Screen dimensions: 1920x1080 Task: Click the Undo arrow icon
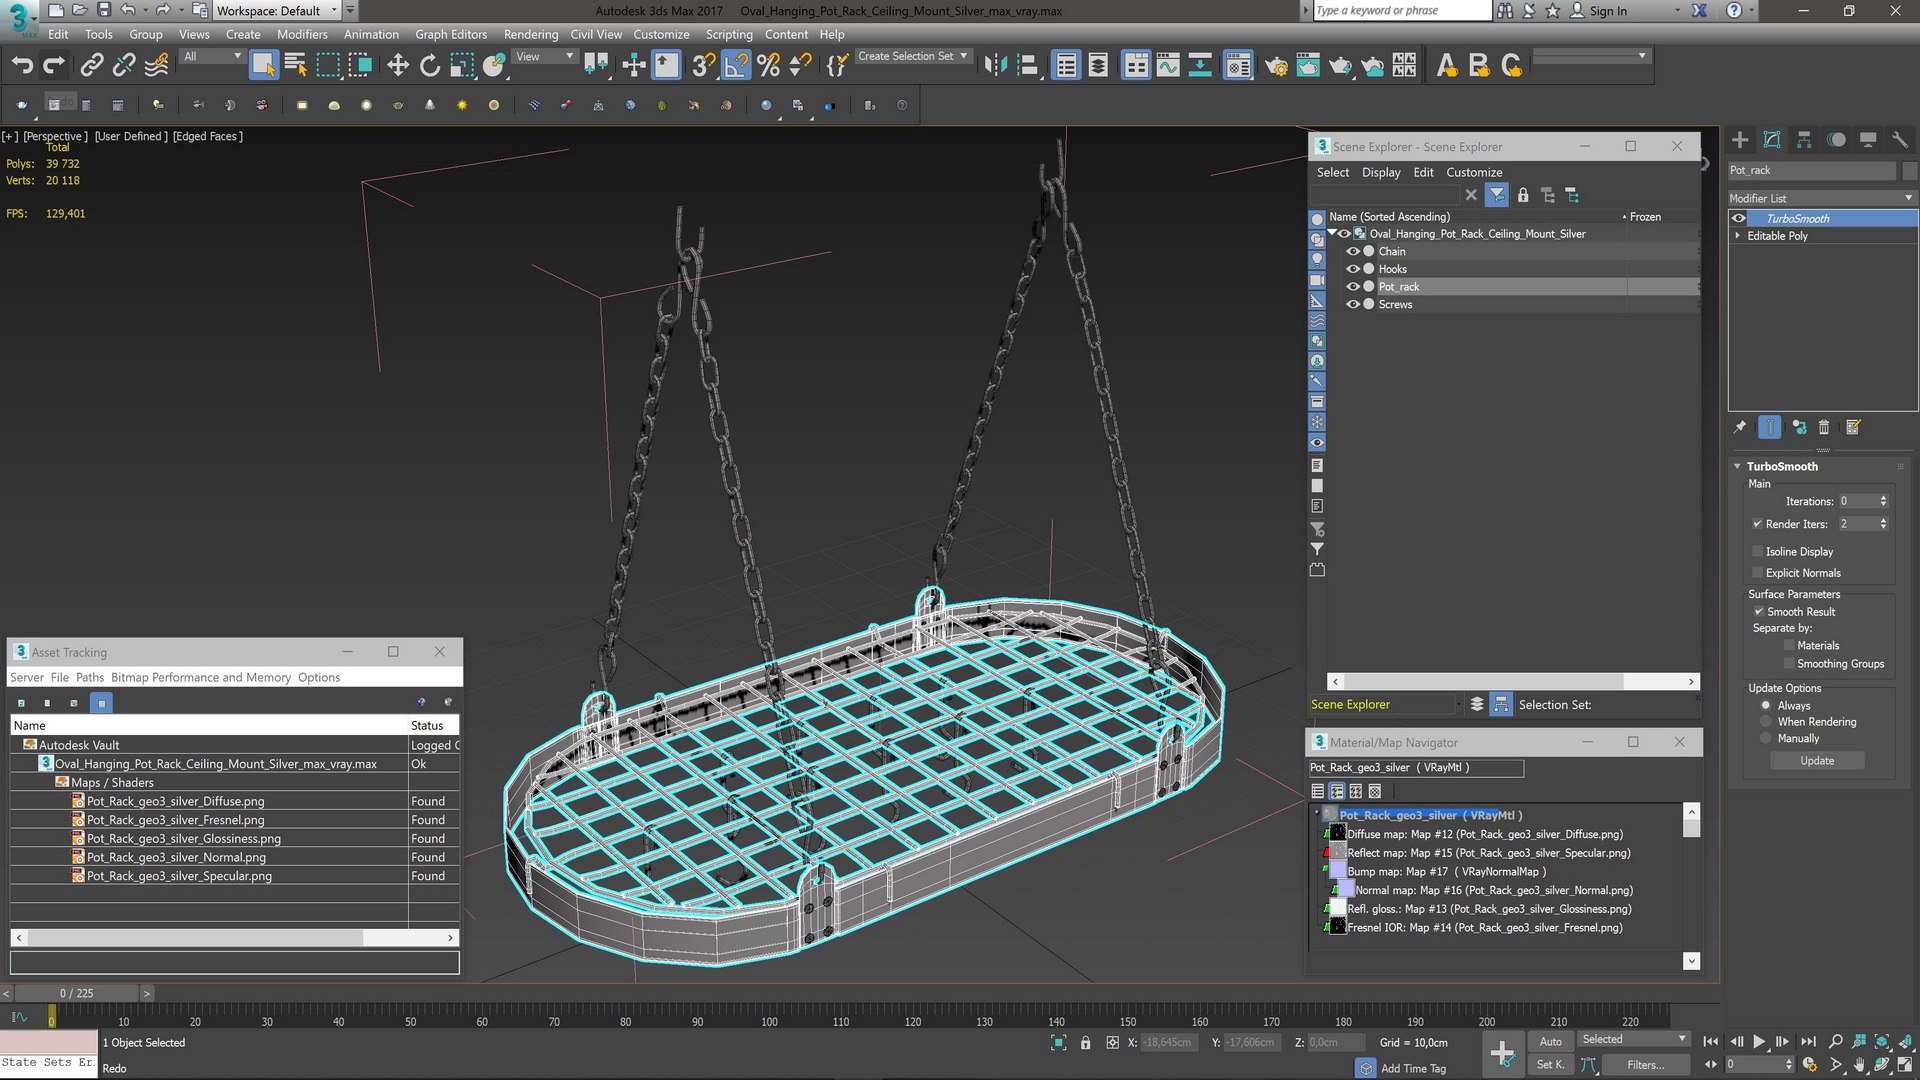click(x=22, y=66)
